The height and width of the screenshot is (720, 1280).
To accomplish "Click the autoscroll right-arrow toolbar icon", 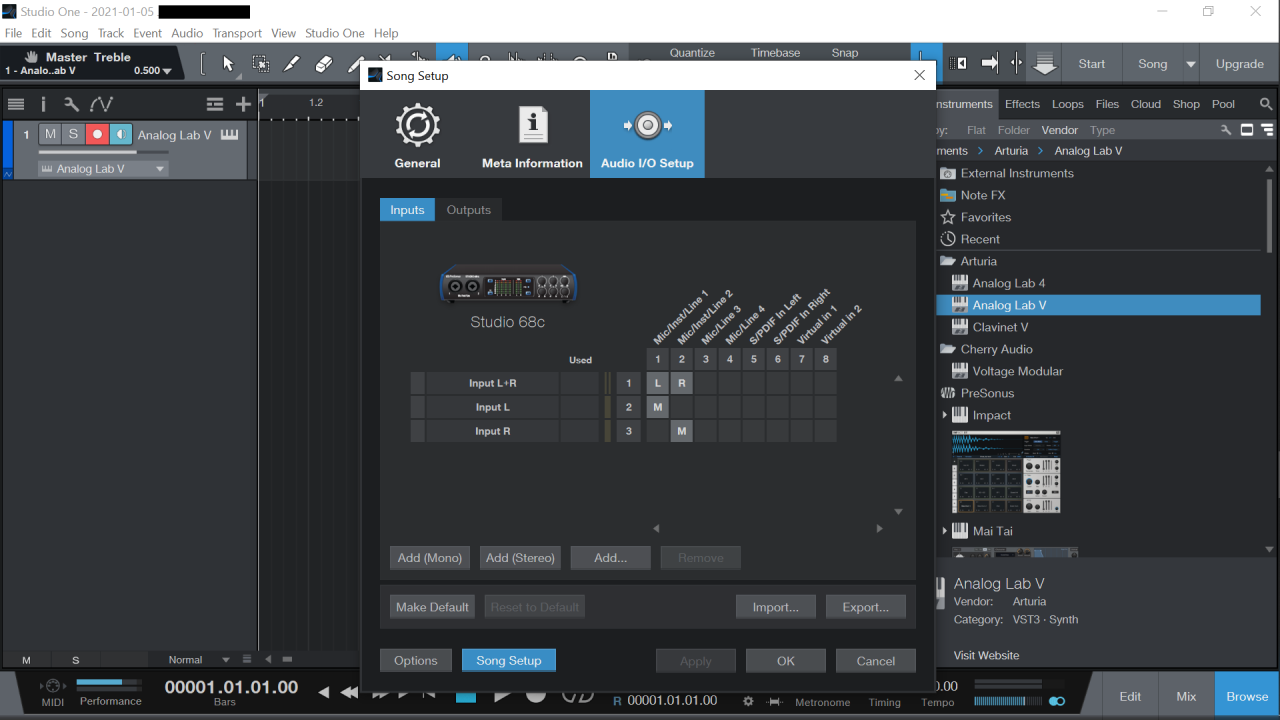I will coord(990,64).
